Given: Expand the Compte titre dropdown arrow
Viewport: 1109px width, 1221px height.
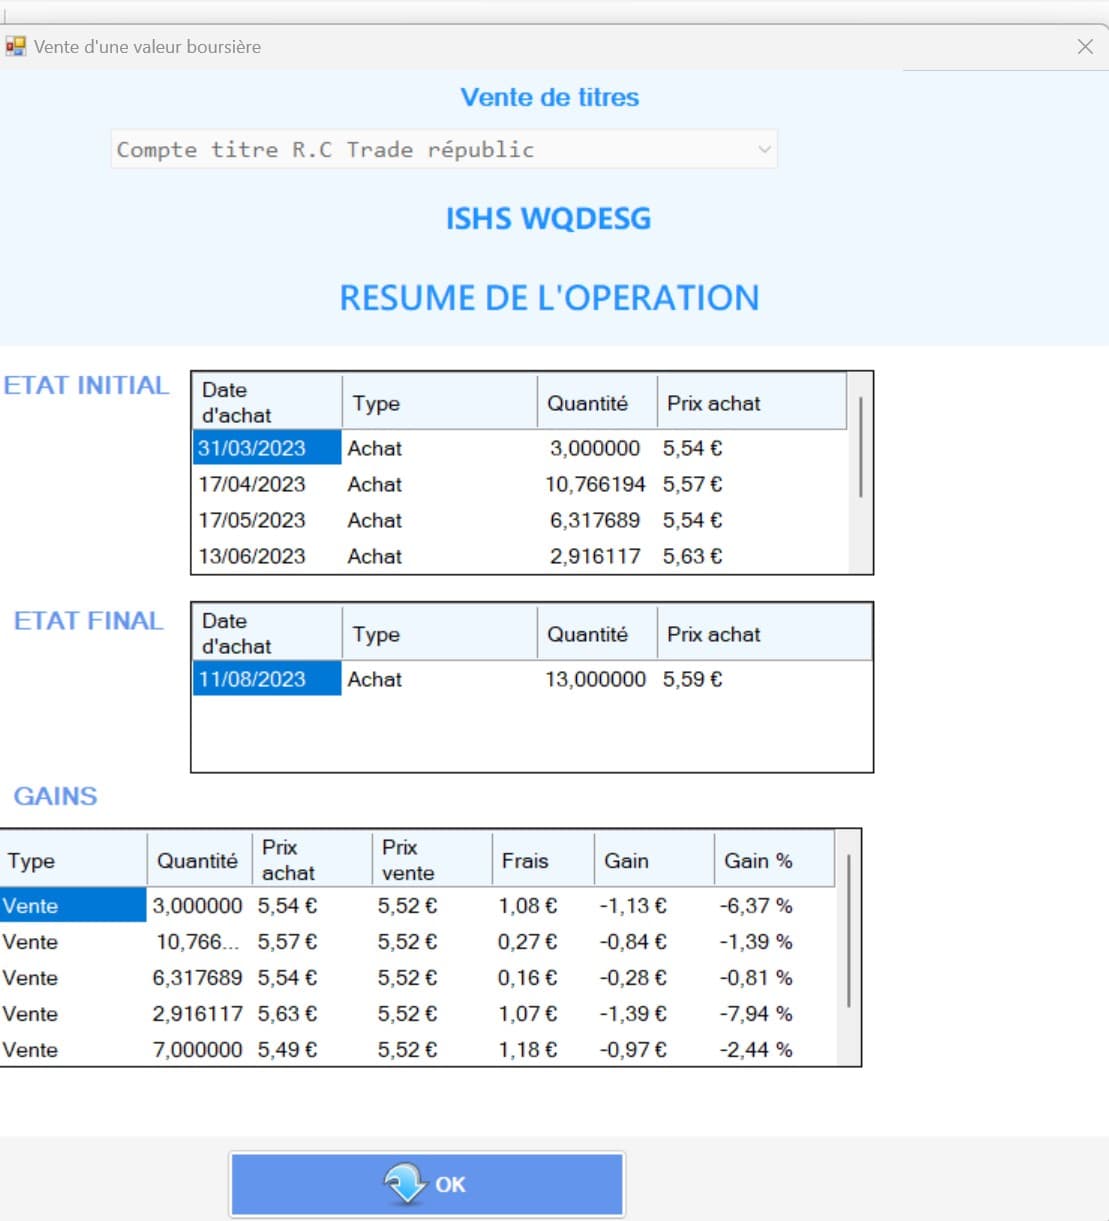Looking at the screenshot, I should click(764, 150).
